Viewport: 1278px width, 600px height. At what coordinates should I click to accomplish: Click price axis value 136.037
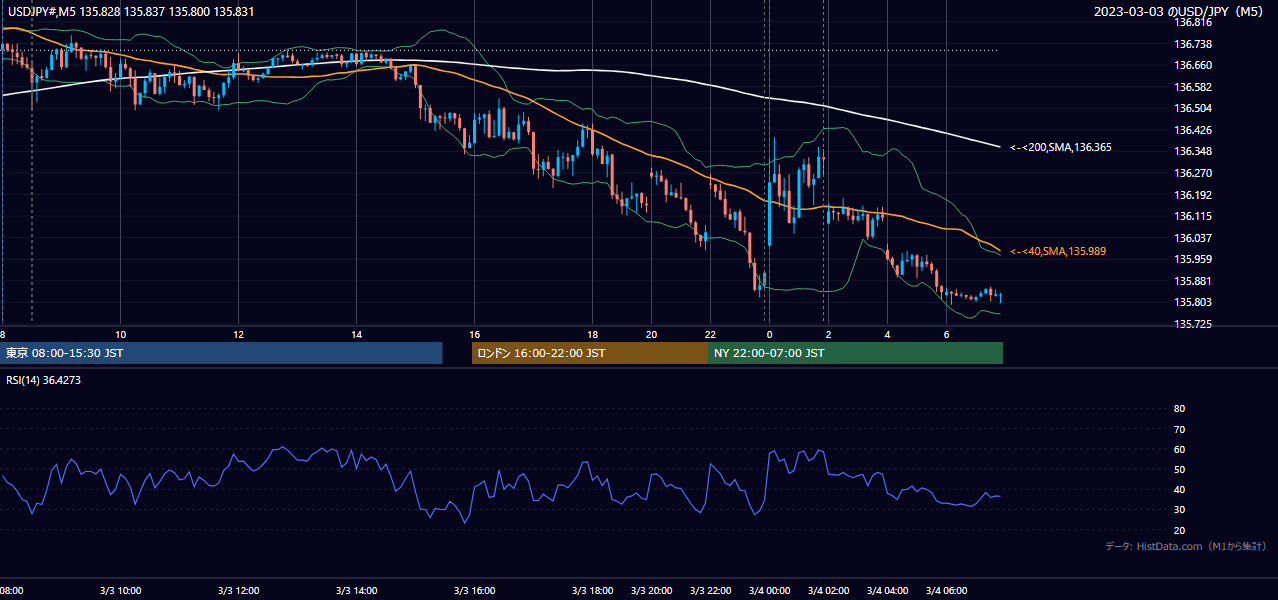tap(1192, 238)
